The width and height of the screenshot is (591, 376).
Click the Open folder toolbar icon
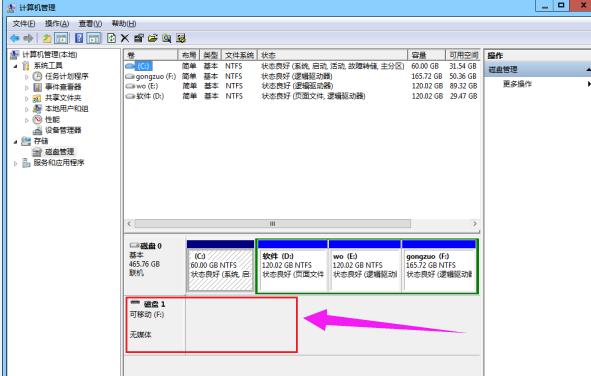pyautogui.click(x=153, y=38)
